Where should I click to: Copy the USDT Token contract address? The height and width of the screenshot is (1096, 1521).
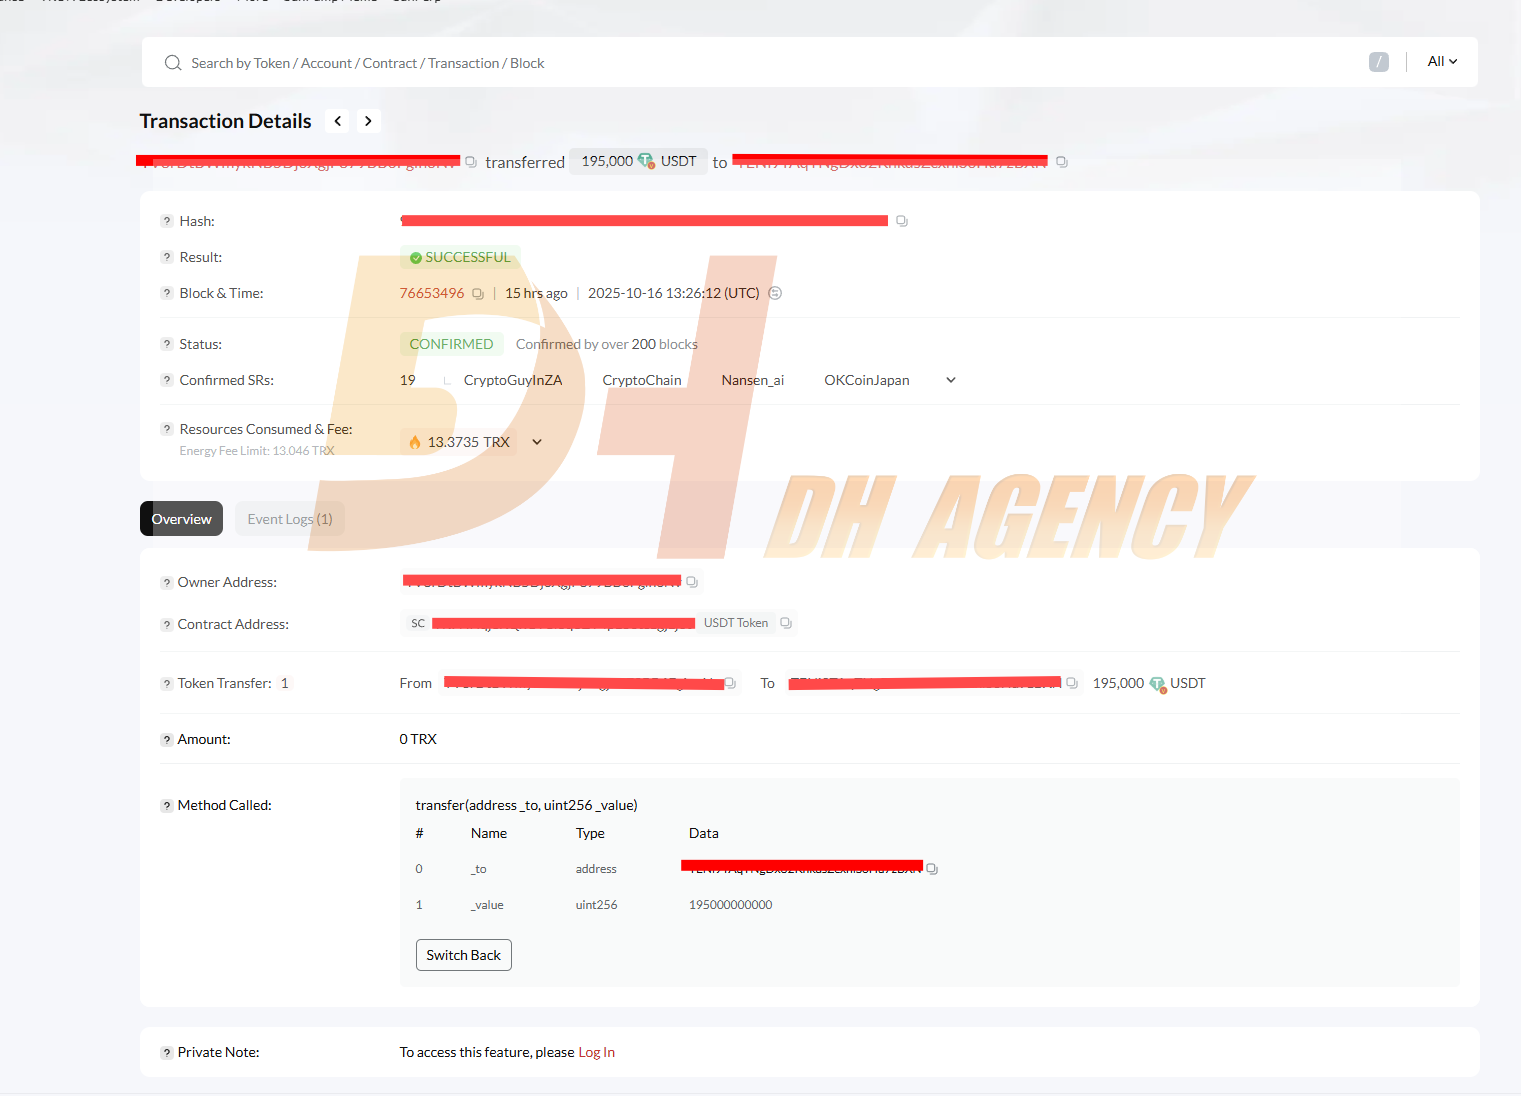(x=786, y=623)
